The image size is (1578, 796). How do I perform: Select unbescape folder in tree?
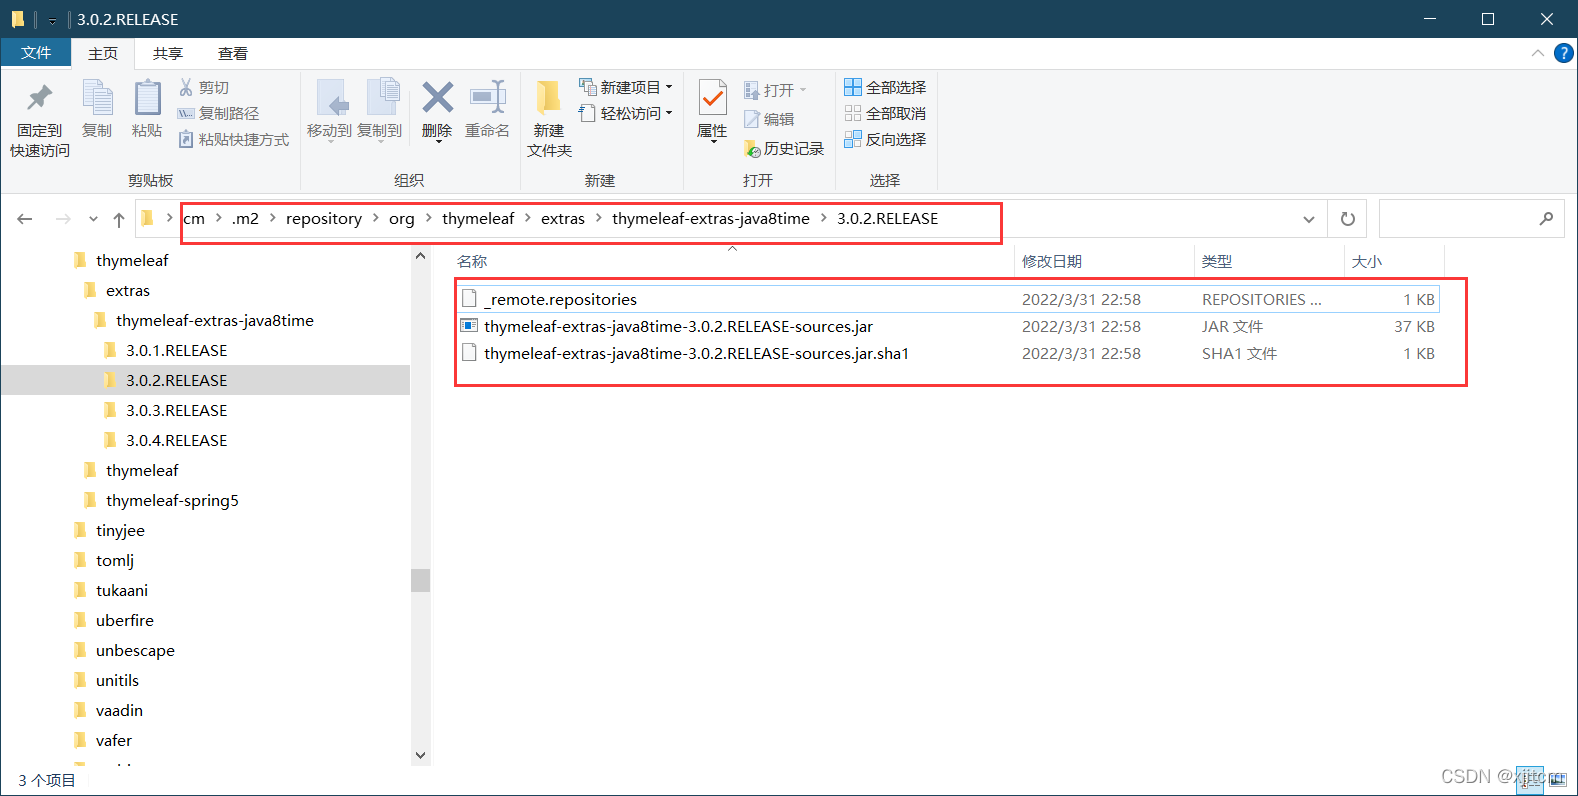pos(135,650)
